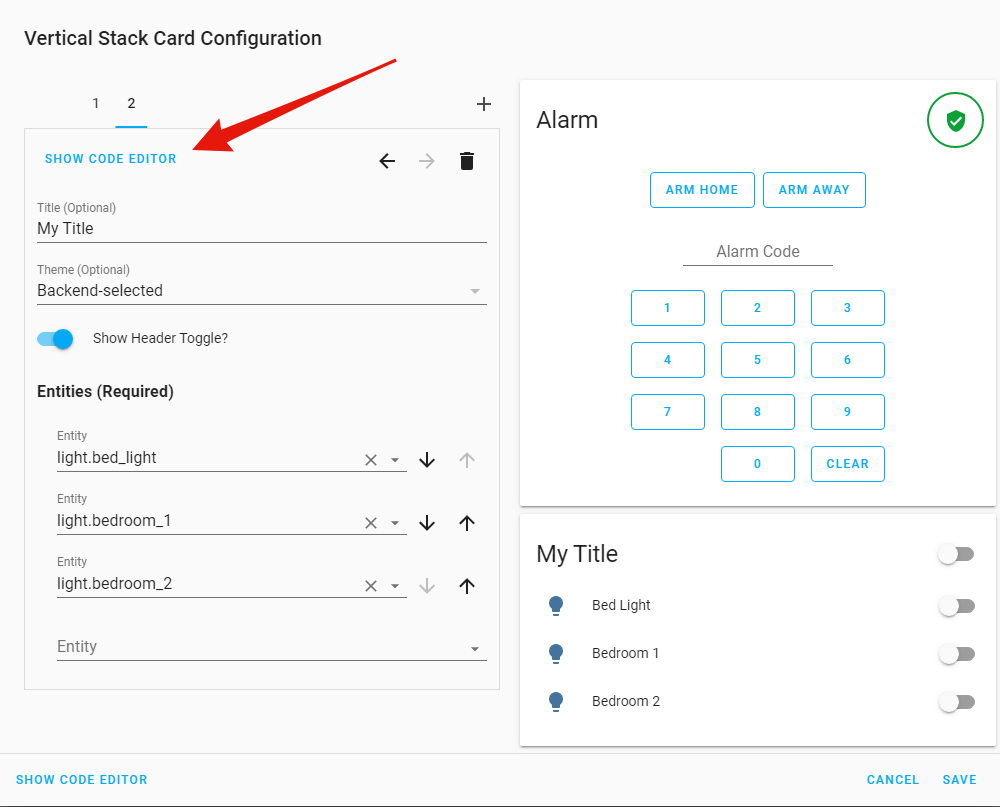Clear the light.bedroom_1 entity
1000x807 pixels.
[x=371, y=523]
